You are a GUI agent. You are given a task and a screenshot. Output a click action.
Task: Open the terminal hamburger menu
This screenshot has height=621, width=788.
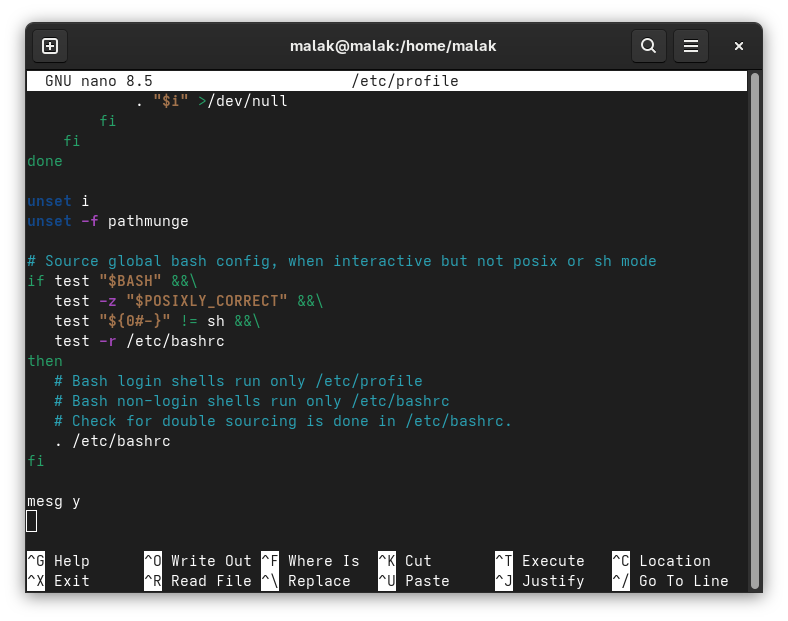pyautogui.click(x=690, y=46)
